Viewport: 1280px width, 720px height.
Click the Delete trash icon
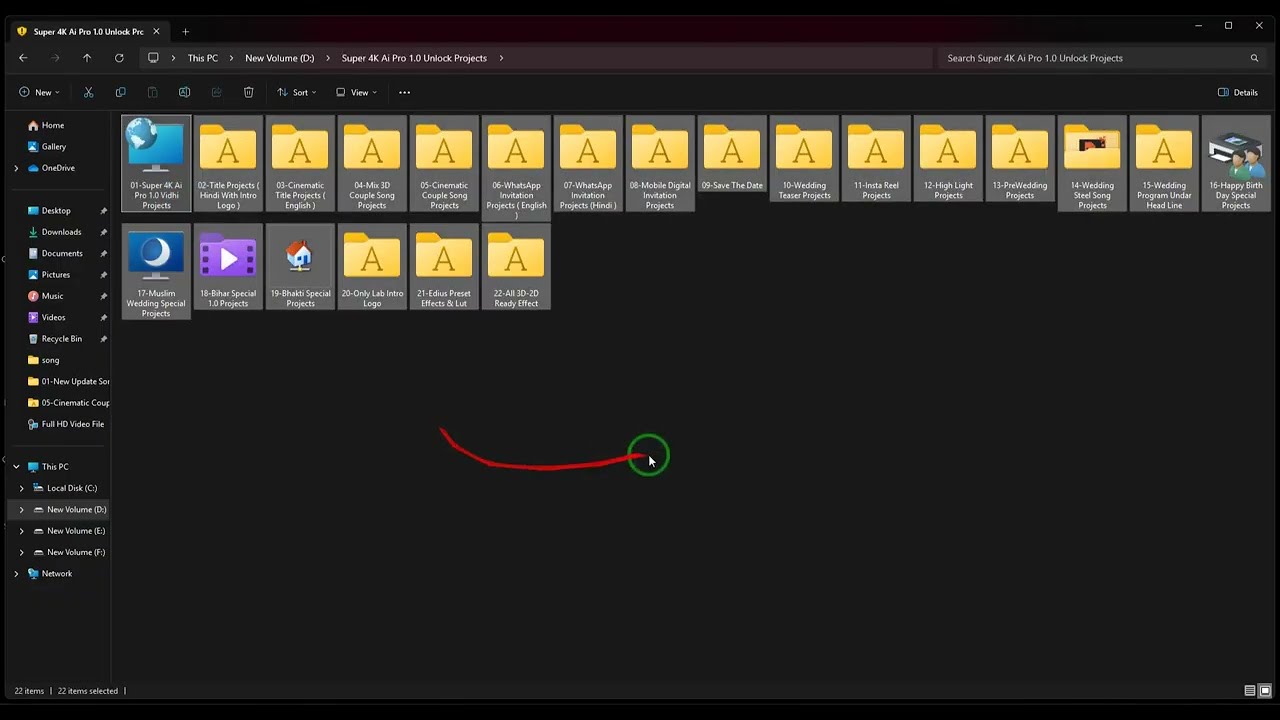248,92
